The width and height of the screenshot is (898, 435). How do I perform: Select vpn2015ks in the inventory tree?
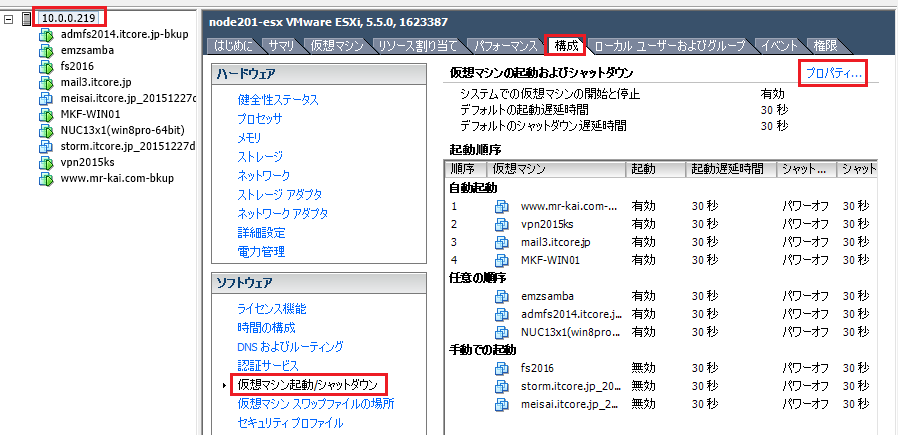pos(88,163)
